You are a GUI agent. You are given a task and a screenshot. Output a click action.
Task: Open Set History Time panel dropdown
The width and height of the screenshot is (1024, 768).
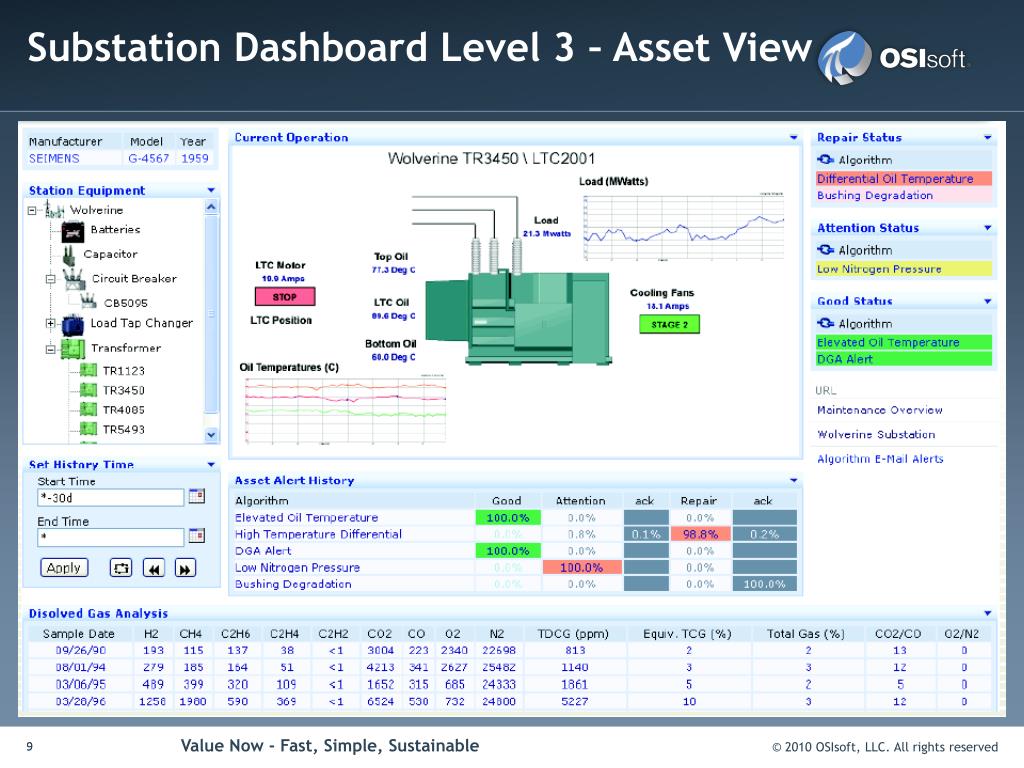point(211,464)
